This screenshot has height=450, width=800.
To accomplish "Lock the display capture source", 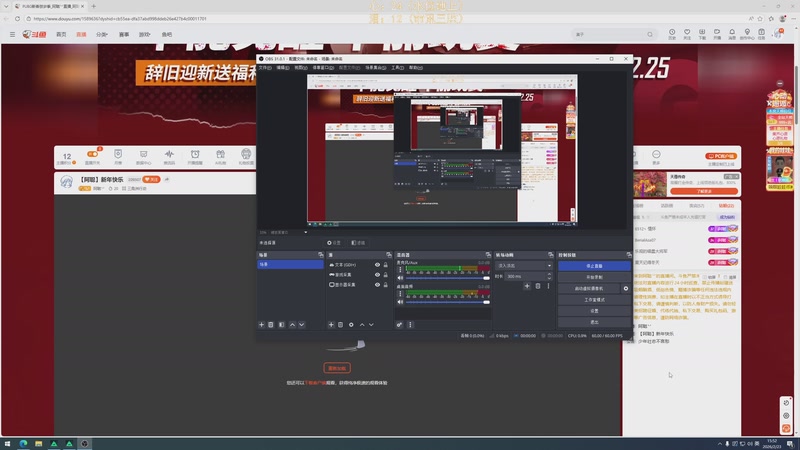I will (x=385, y=285).
